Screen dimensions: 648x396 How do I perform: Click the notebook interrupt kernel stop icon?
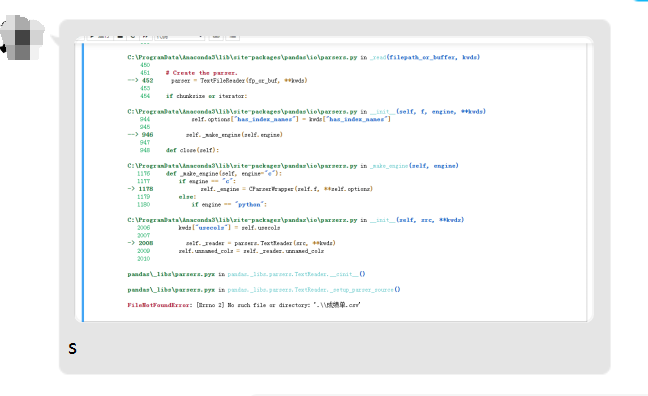click(120, 37)
